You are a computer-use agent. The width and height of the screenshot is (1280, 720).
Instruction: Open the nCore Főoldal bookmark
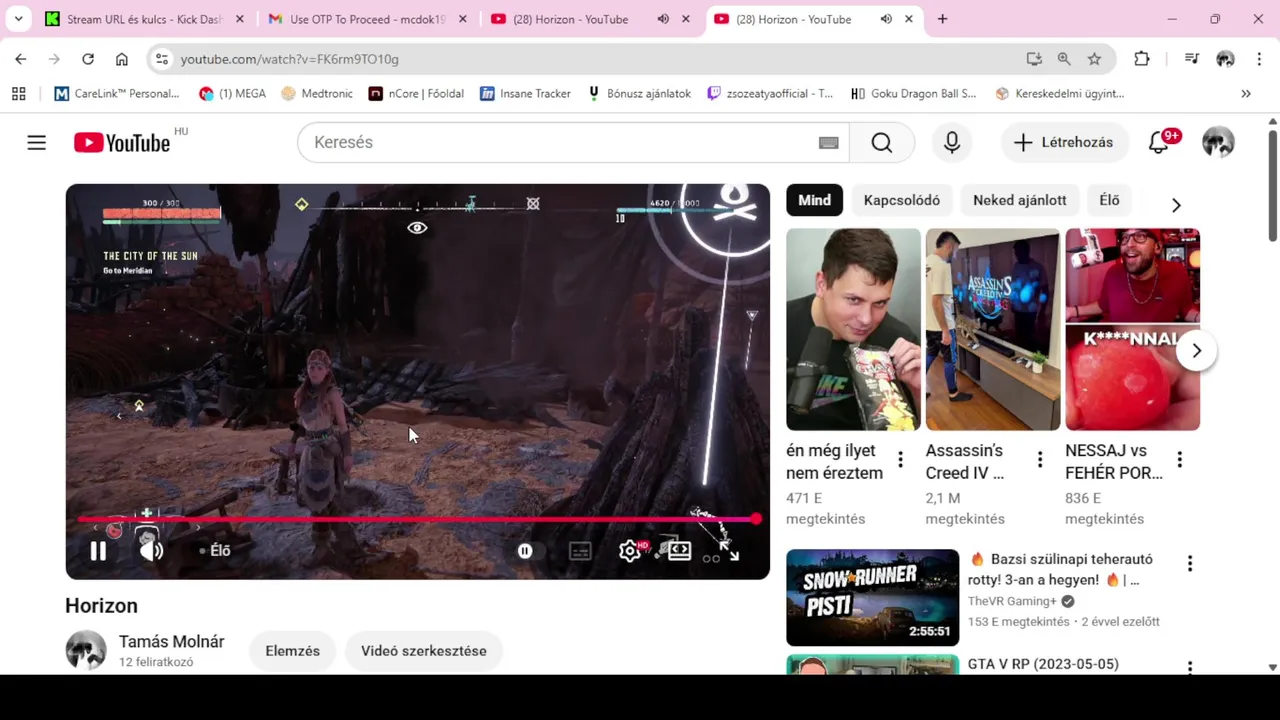(x=416, y=93)
